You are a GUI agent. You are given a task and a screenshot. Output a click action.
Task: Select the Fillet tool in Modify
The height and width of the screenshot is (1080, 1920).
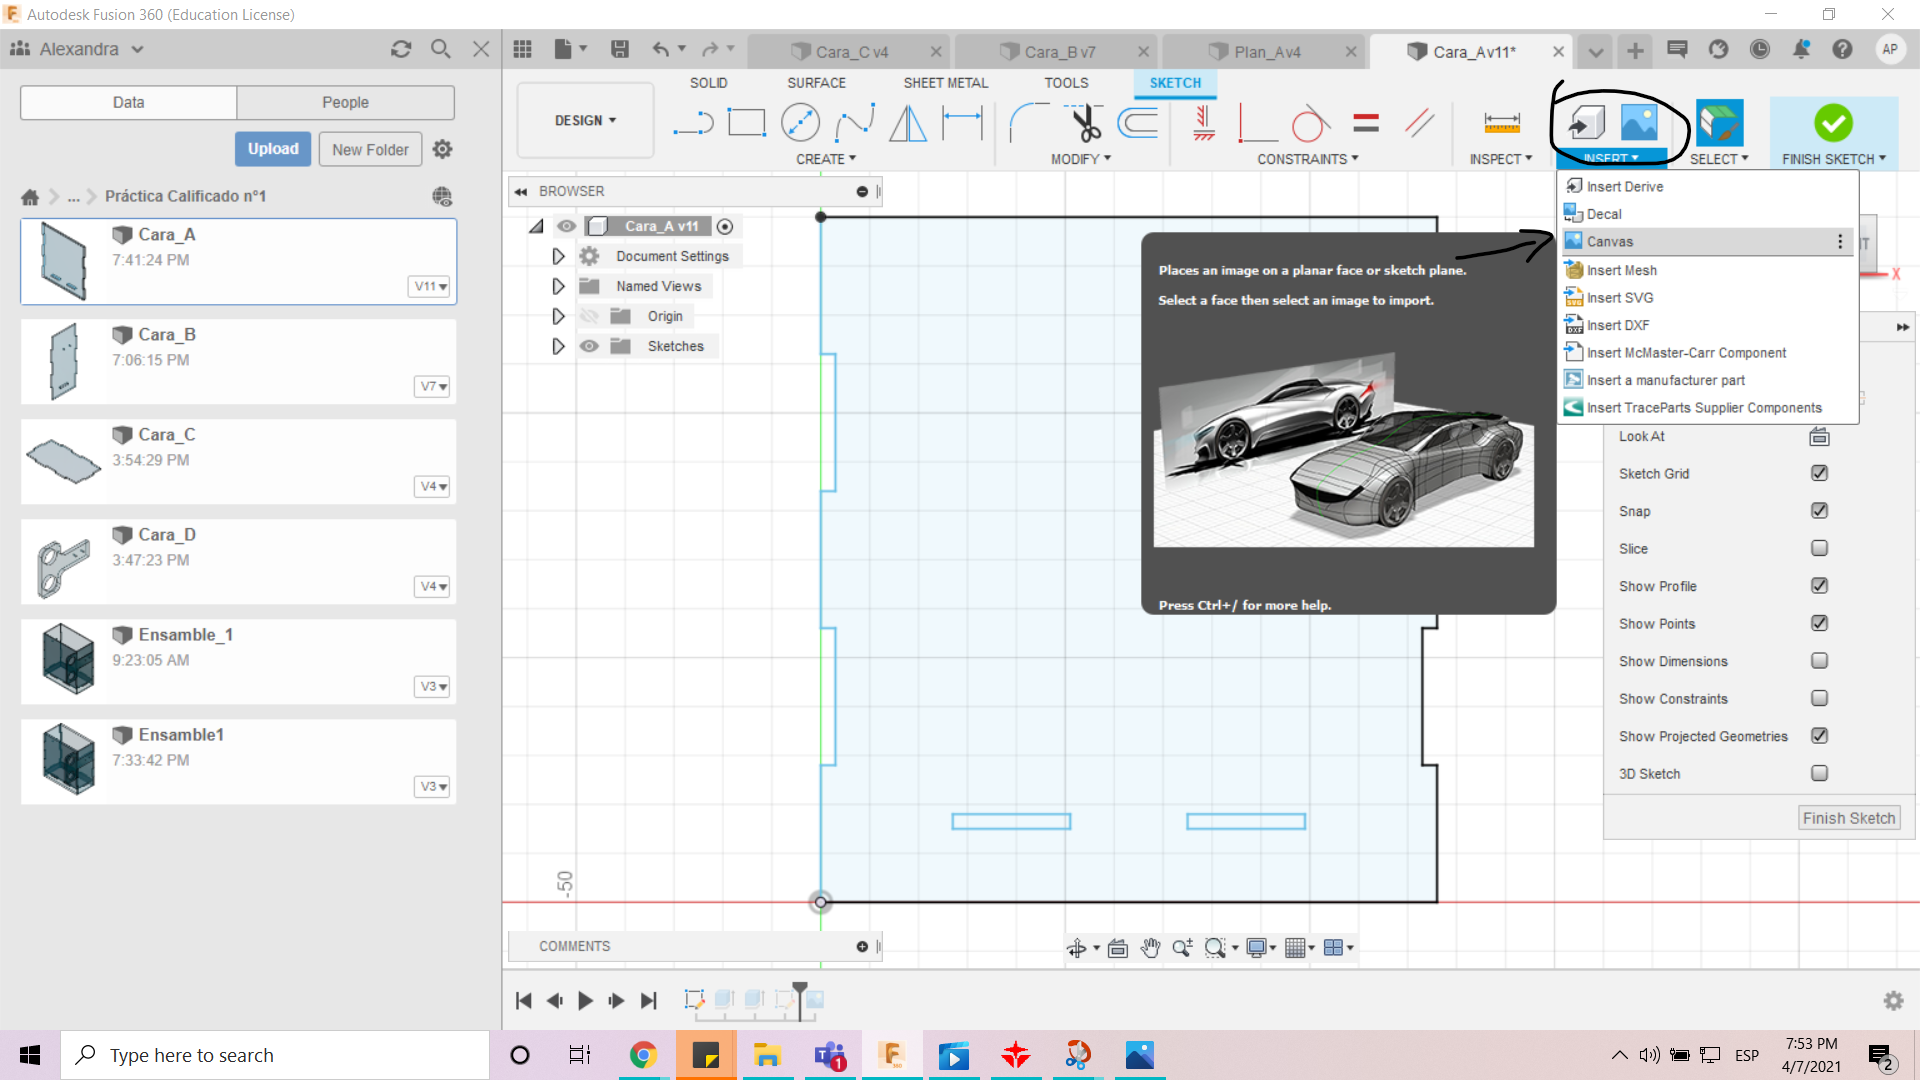pos(1028,123)
